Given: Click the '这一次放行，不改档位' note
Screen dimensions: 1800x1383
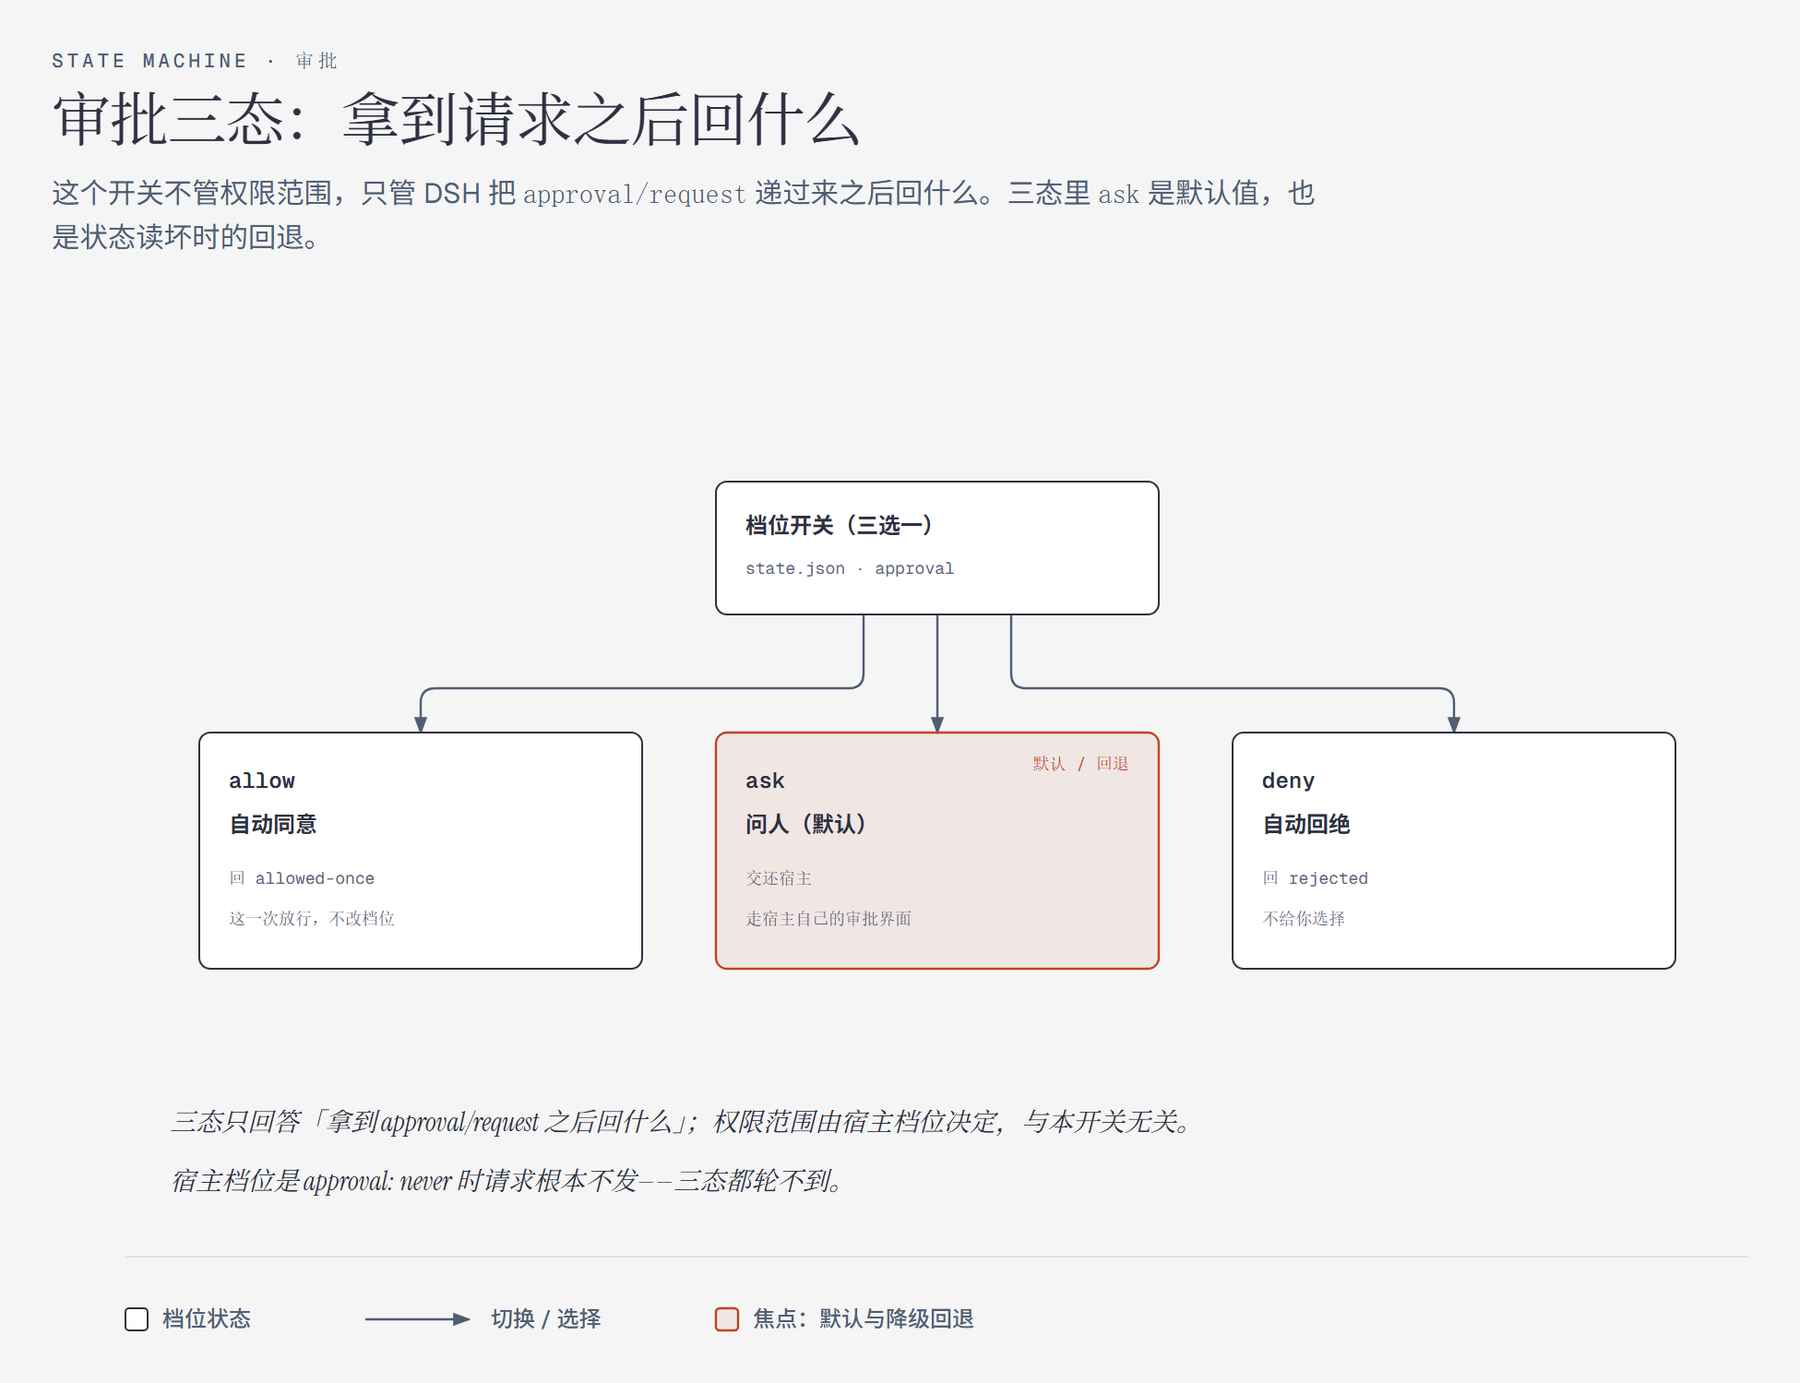Looking at the screenshot, I should (x=312, y=918).
